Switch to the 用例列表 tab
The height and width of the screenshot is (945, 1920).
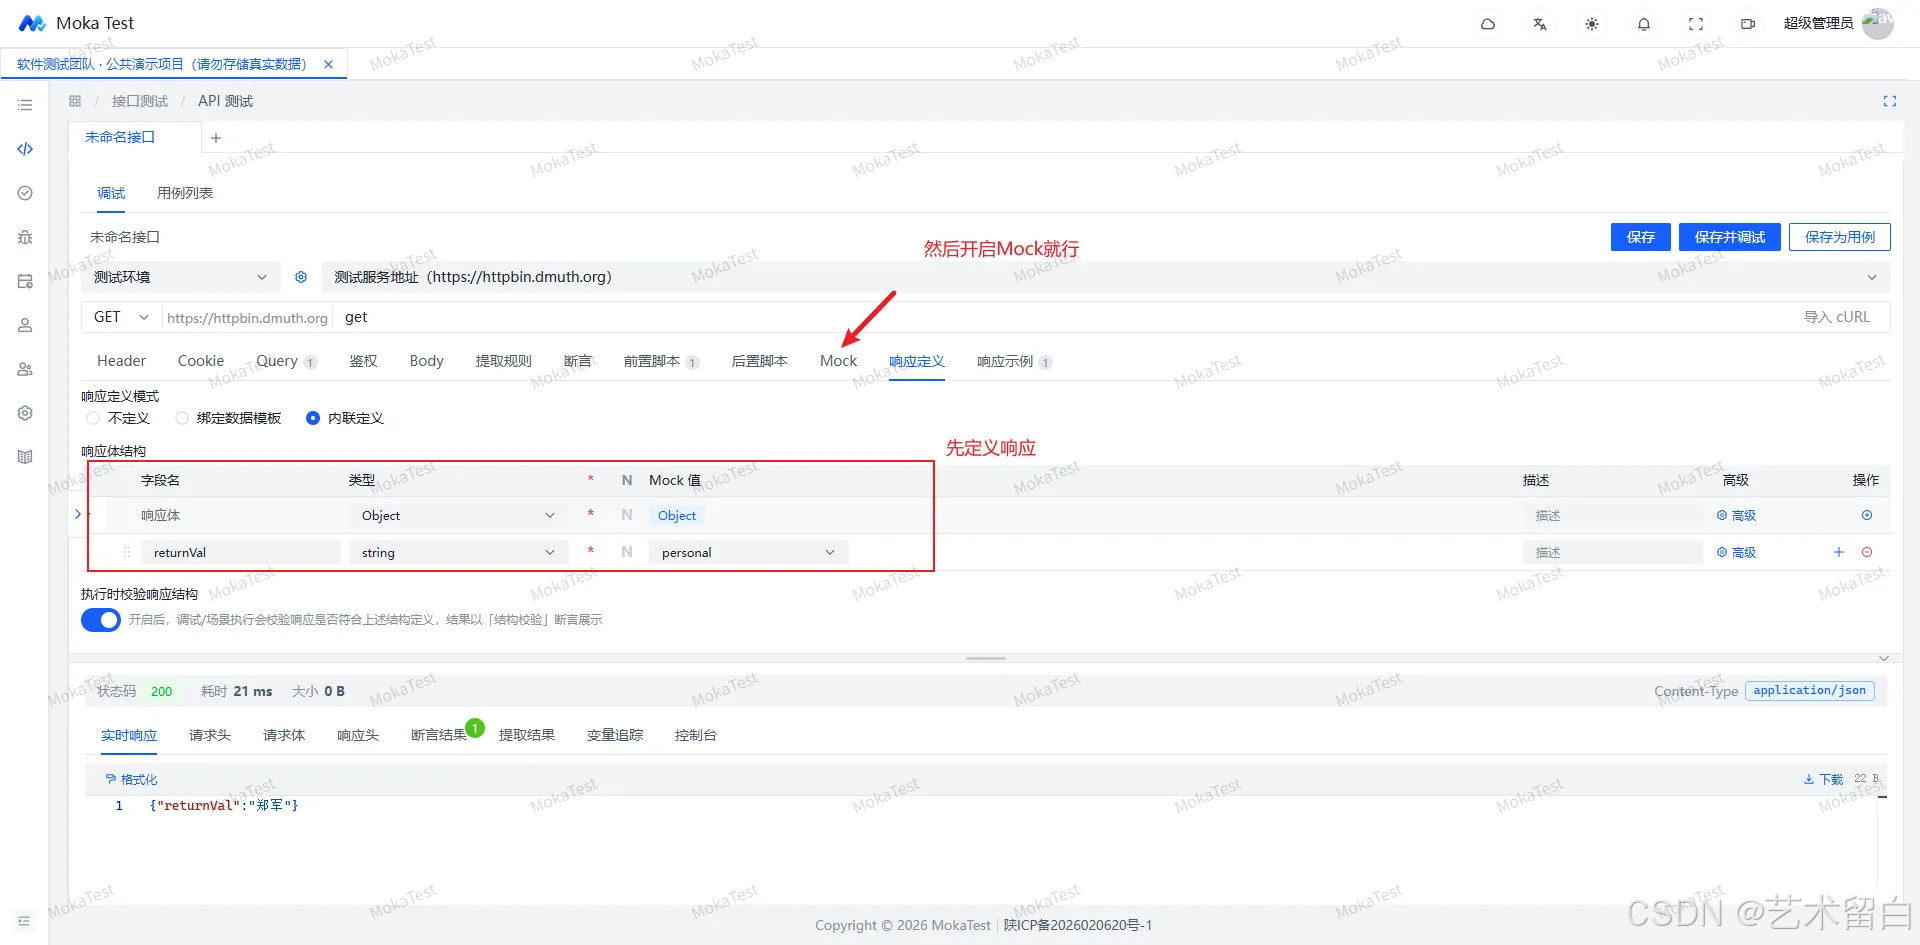click(185, 193)
